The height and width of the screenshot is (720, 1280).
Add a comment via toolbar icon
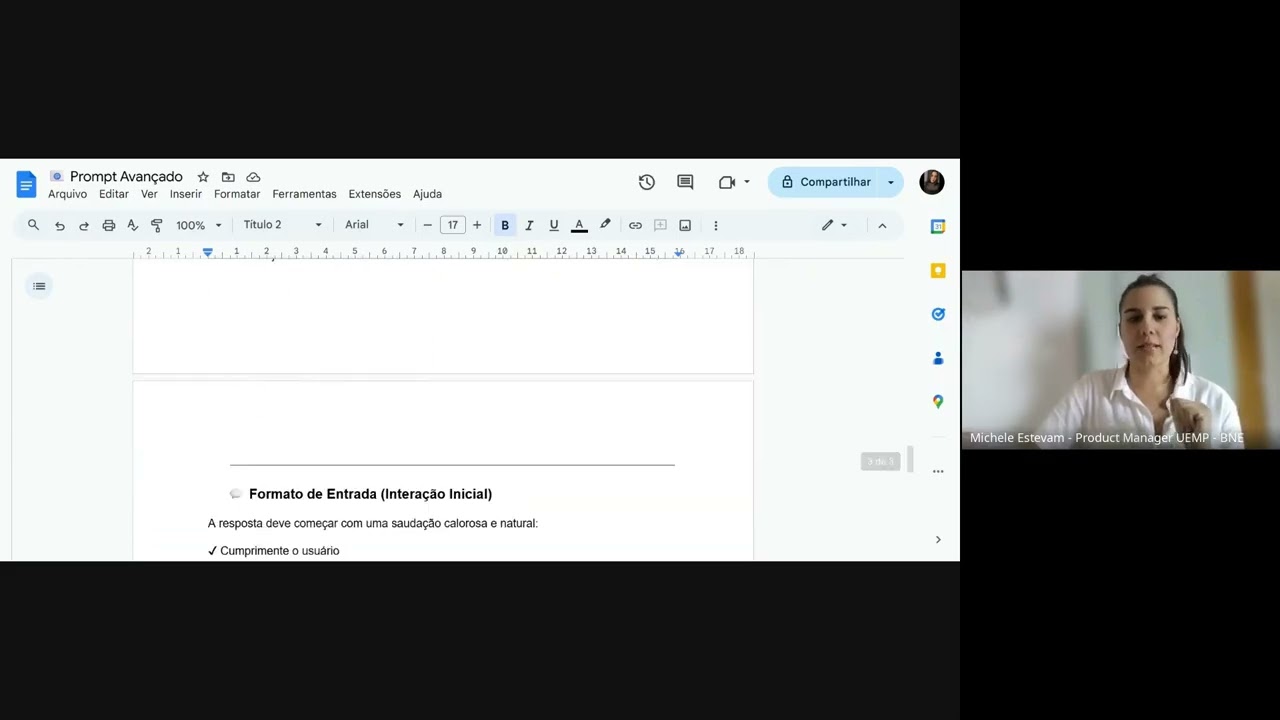pyautogui.click(x=660, y=225)
